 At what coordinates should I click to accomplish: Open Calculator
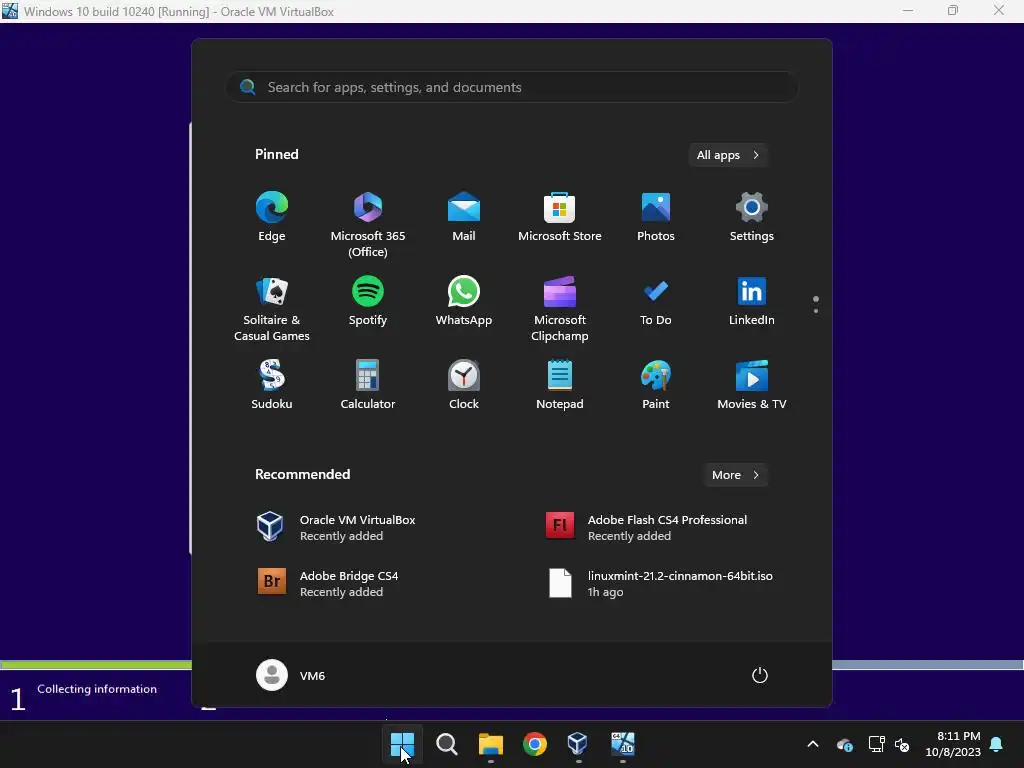[x=368, y=385]
